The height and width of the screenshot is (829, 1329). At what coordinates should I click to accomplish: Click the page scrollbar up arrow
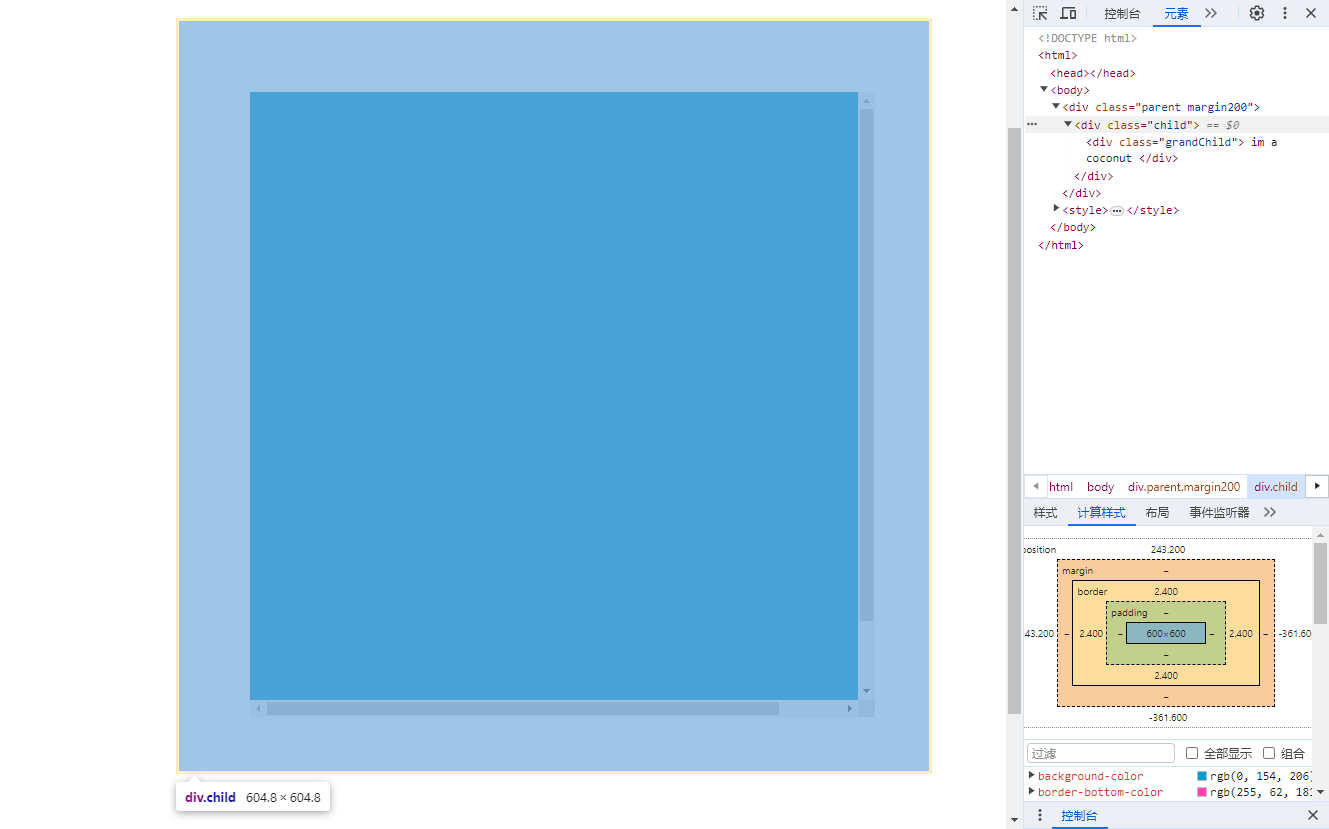click(x=1014, y=8)
